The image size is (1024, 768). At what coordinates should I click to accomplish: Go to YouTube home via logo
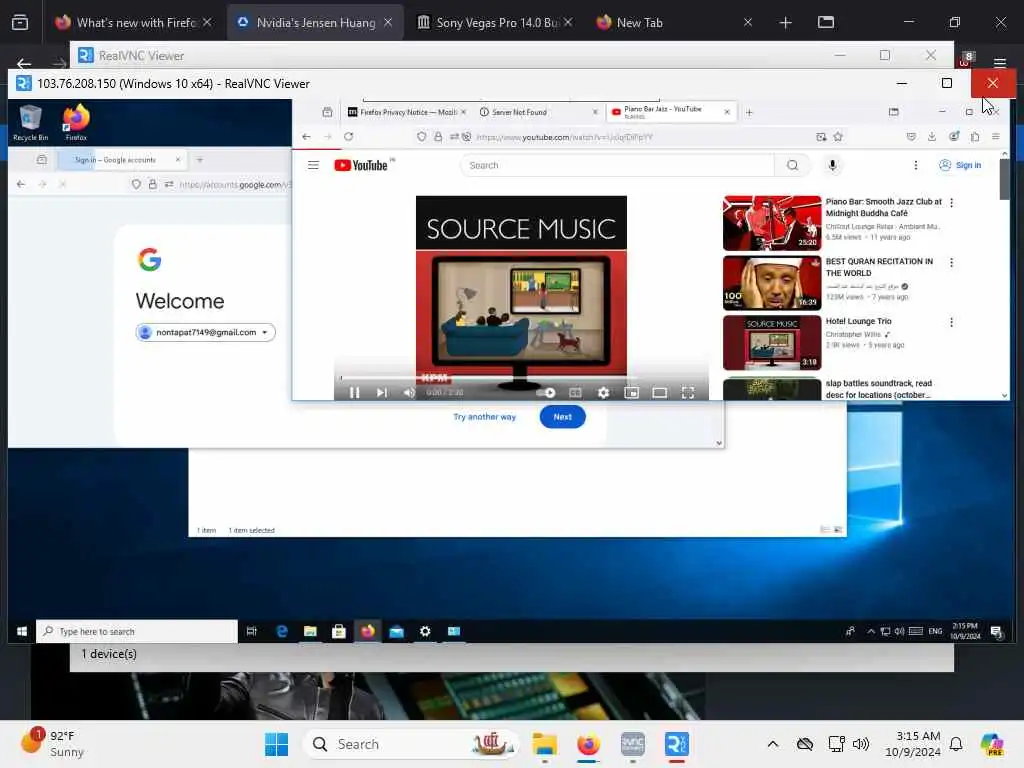[361, 165]
